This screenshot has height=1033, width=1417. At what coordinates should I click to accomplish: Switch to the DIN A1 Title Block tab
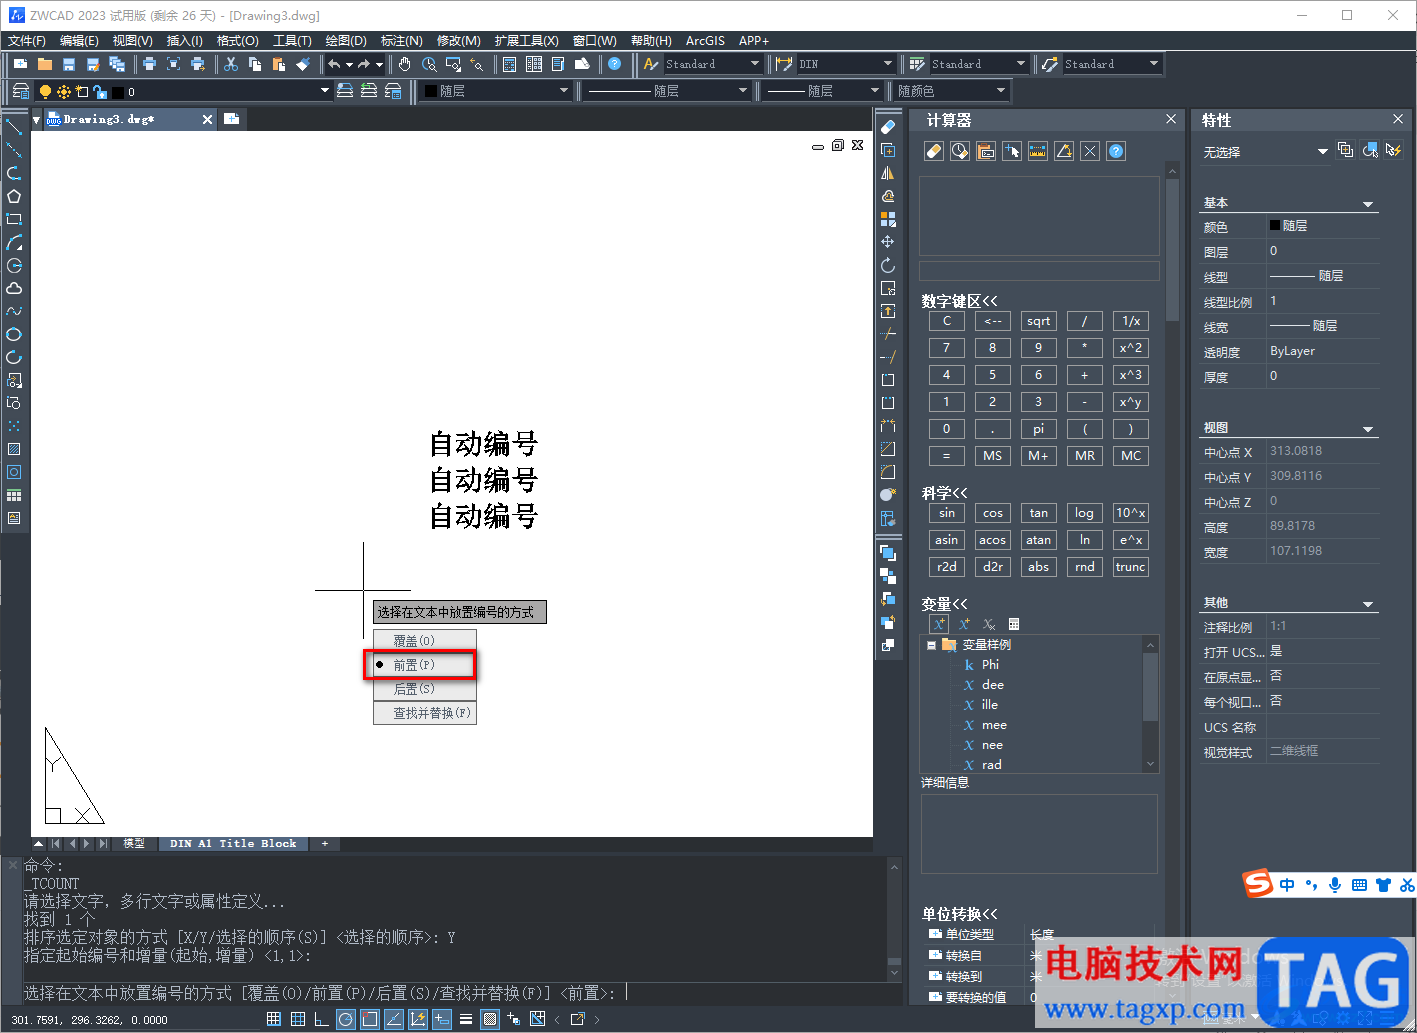[233, 844]
